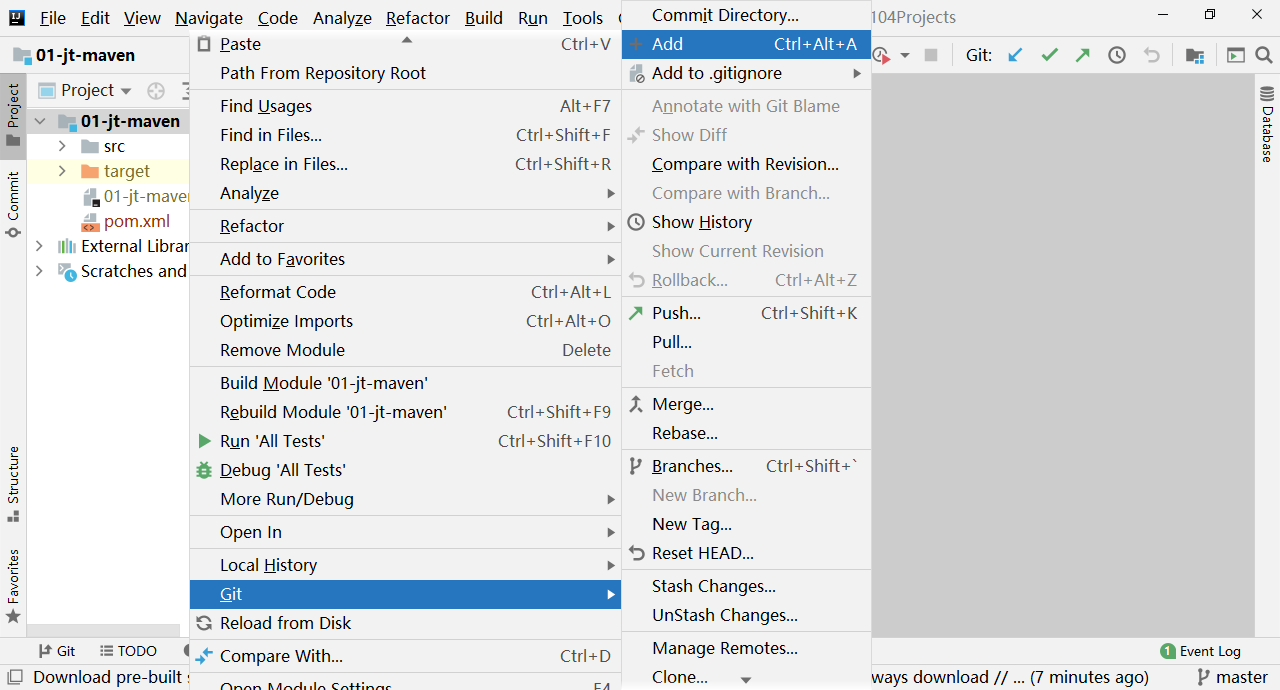Select Optimize Imports in context menu
1280x690 pixels.
[x=405, y=321]
